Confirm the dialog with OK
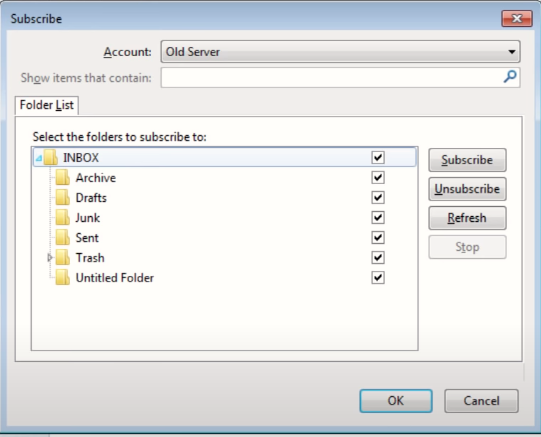Screen dimensions: 541x437 (x=396, y=401)
